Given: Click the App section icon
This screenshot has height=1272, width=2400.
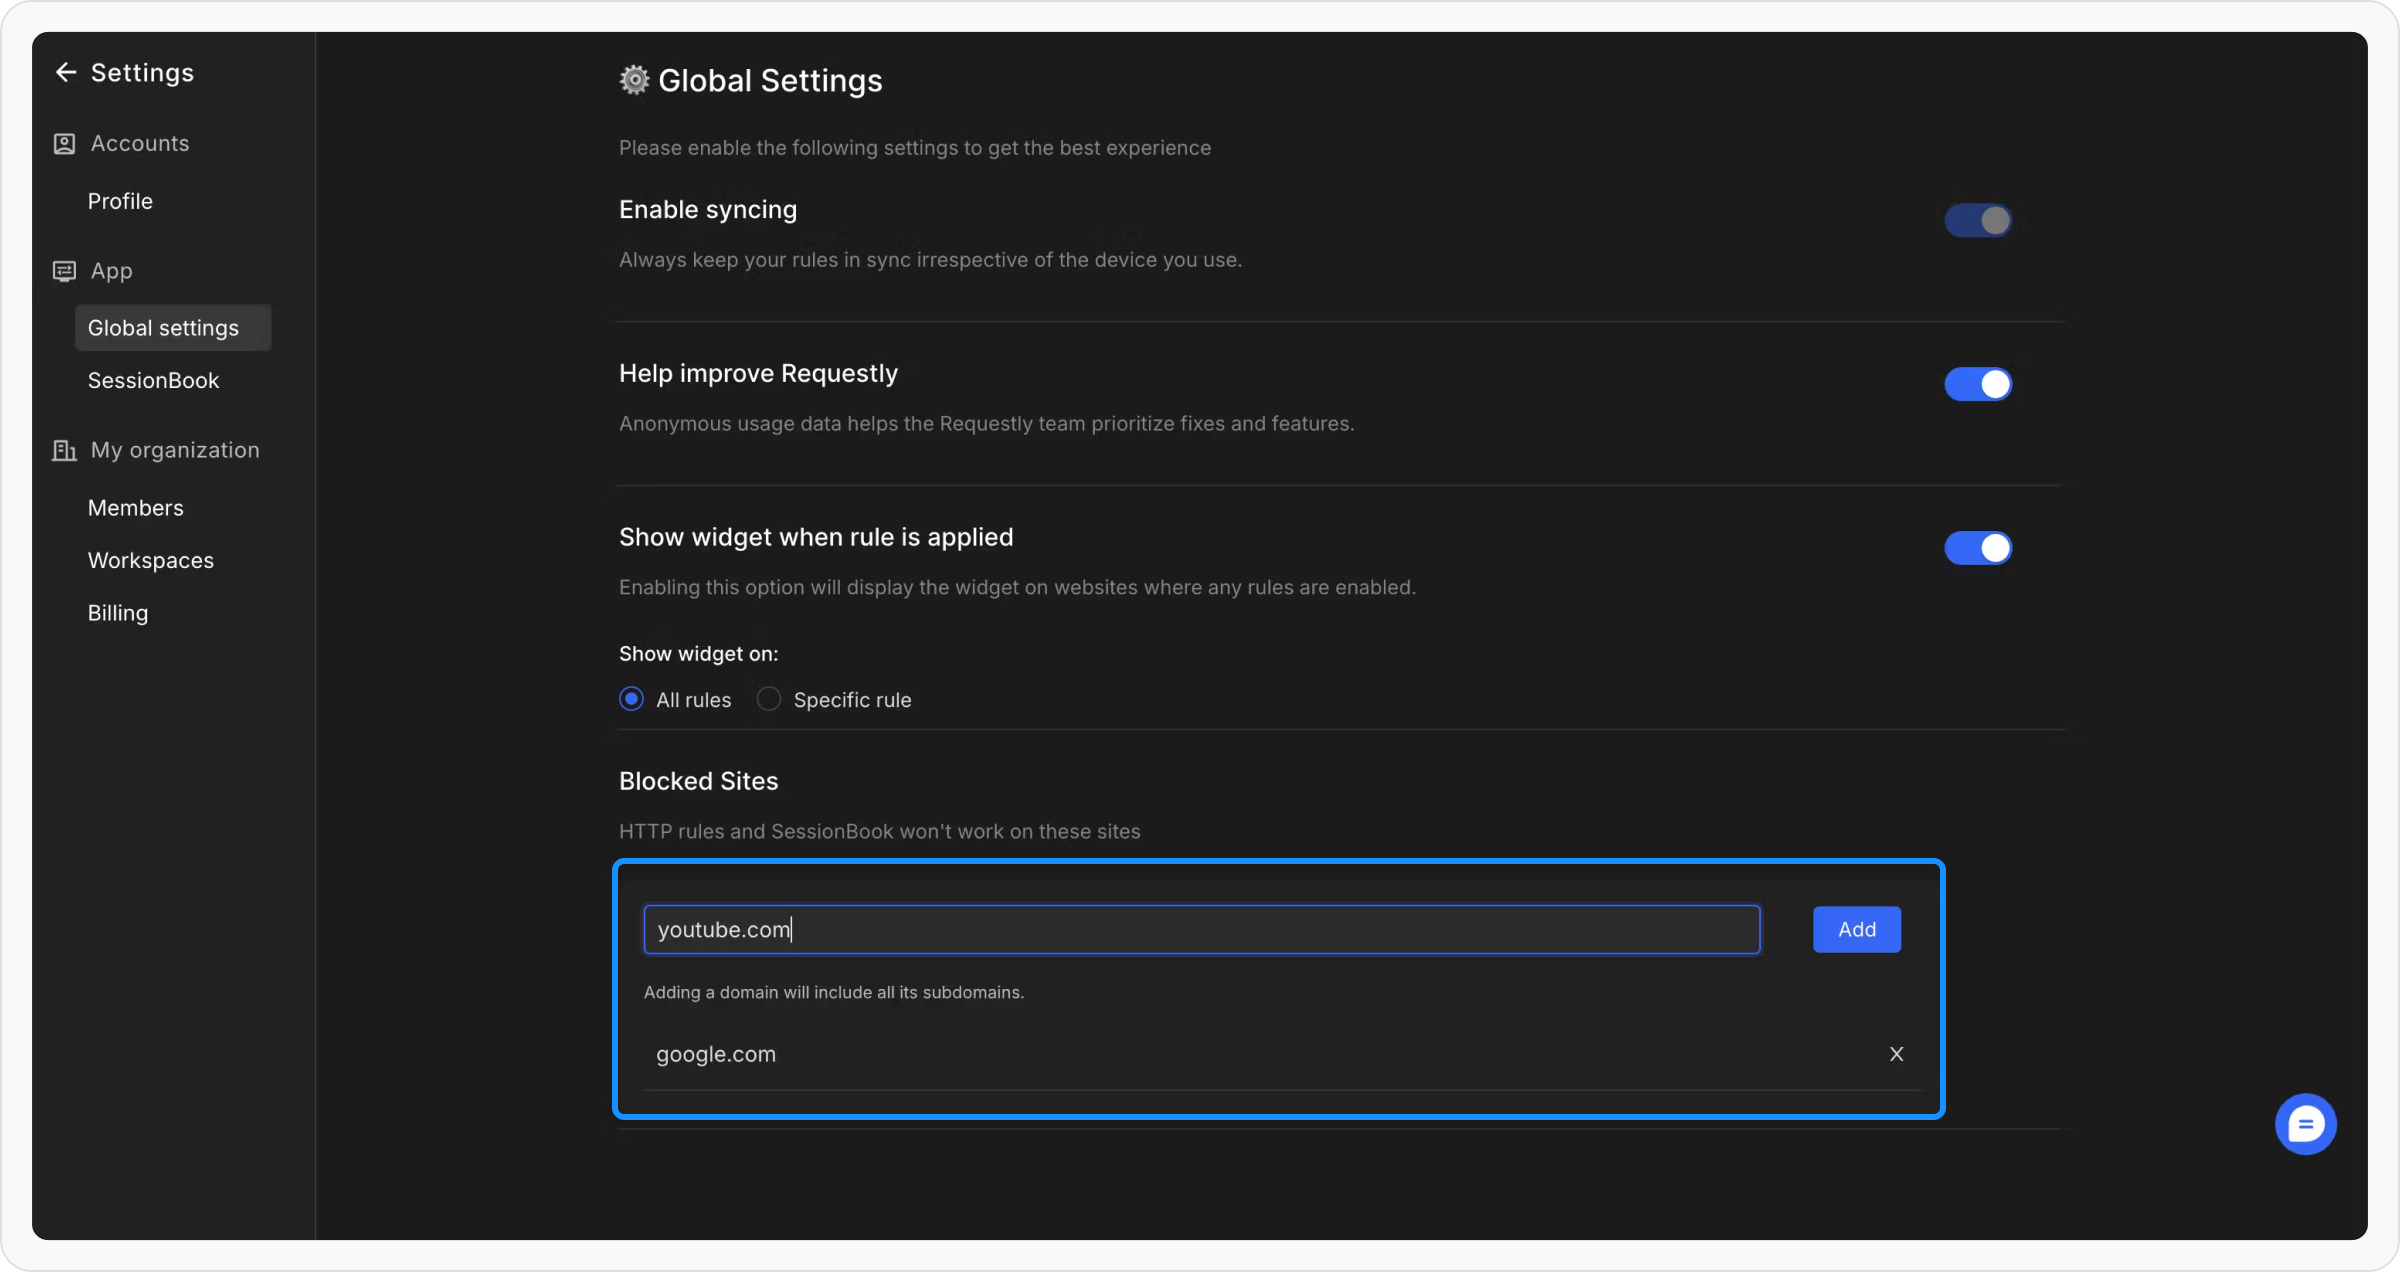Looking at the screenshot, I should click(x=64, y=271).
